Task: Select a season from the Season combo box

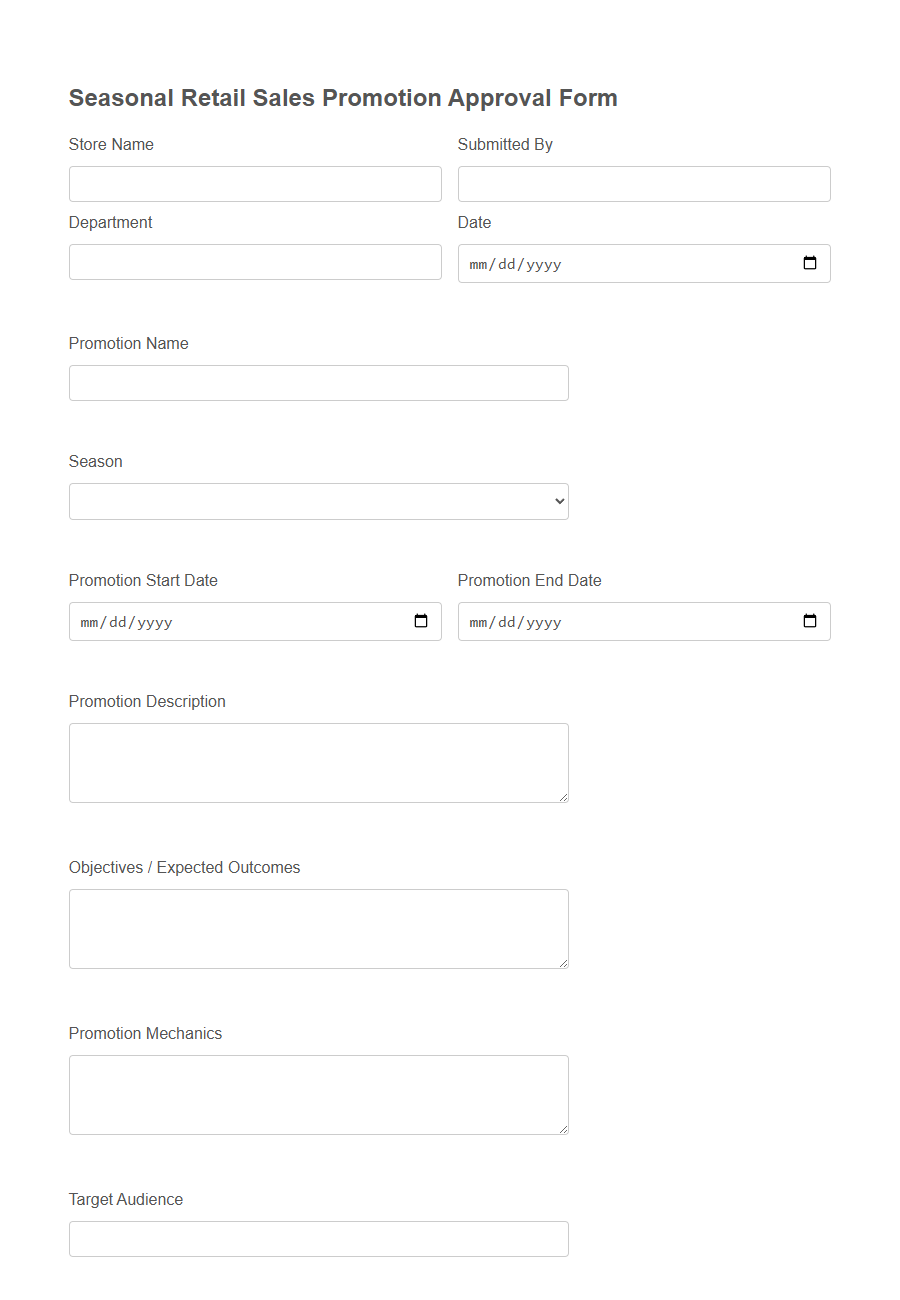Action: point(318,501)
